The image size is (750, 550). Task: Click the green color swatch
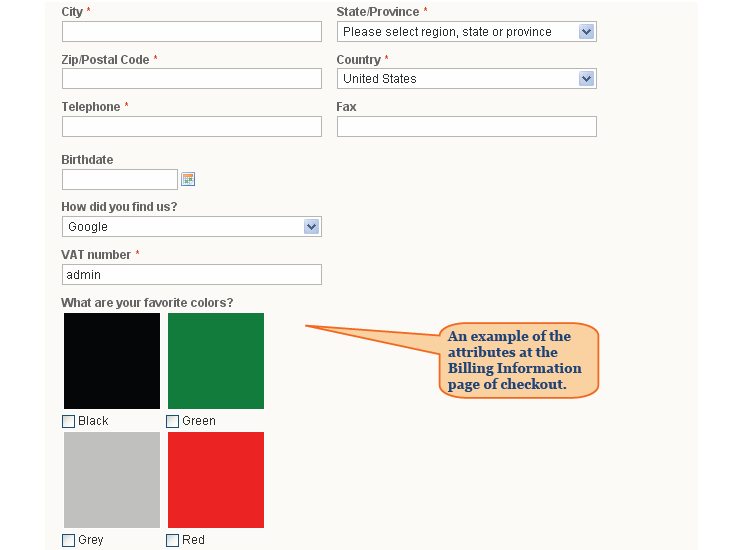tap(216, 361)
